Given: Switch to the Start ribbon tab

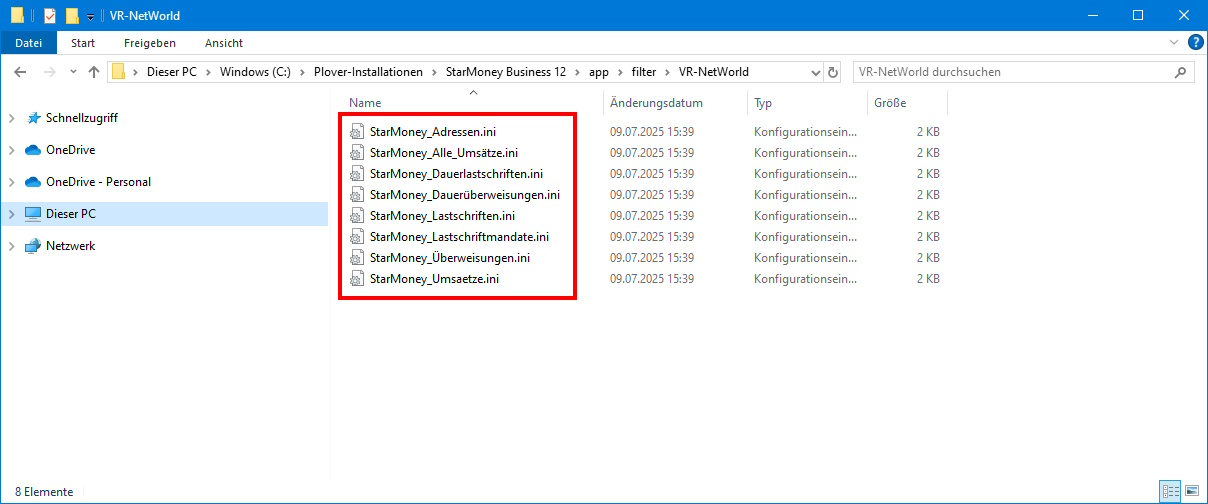Looking at the screenshot, I should (83, 43).
